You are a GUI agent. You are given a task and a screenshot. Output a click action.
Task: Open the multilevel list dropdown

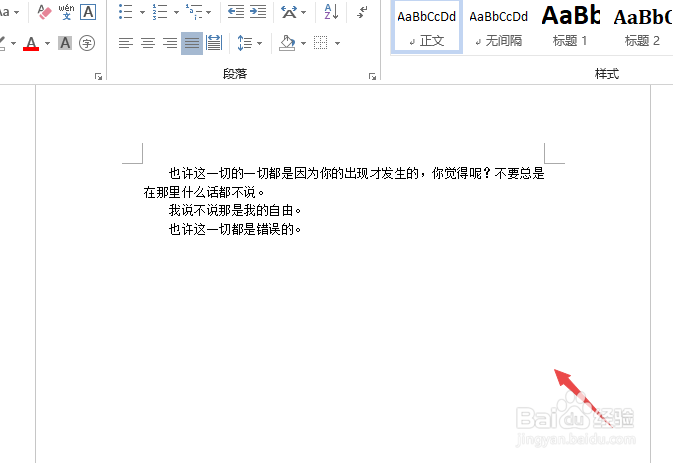pyautogui.click(x=209, y=12)
